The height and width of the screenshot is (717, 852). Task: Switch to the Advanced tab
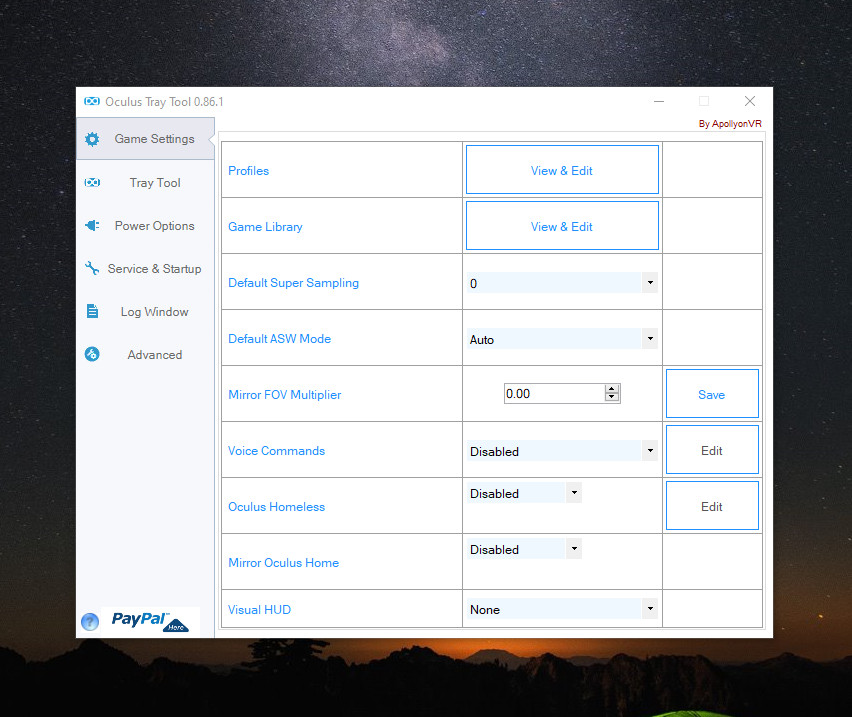(146, 354)
